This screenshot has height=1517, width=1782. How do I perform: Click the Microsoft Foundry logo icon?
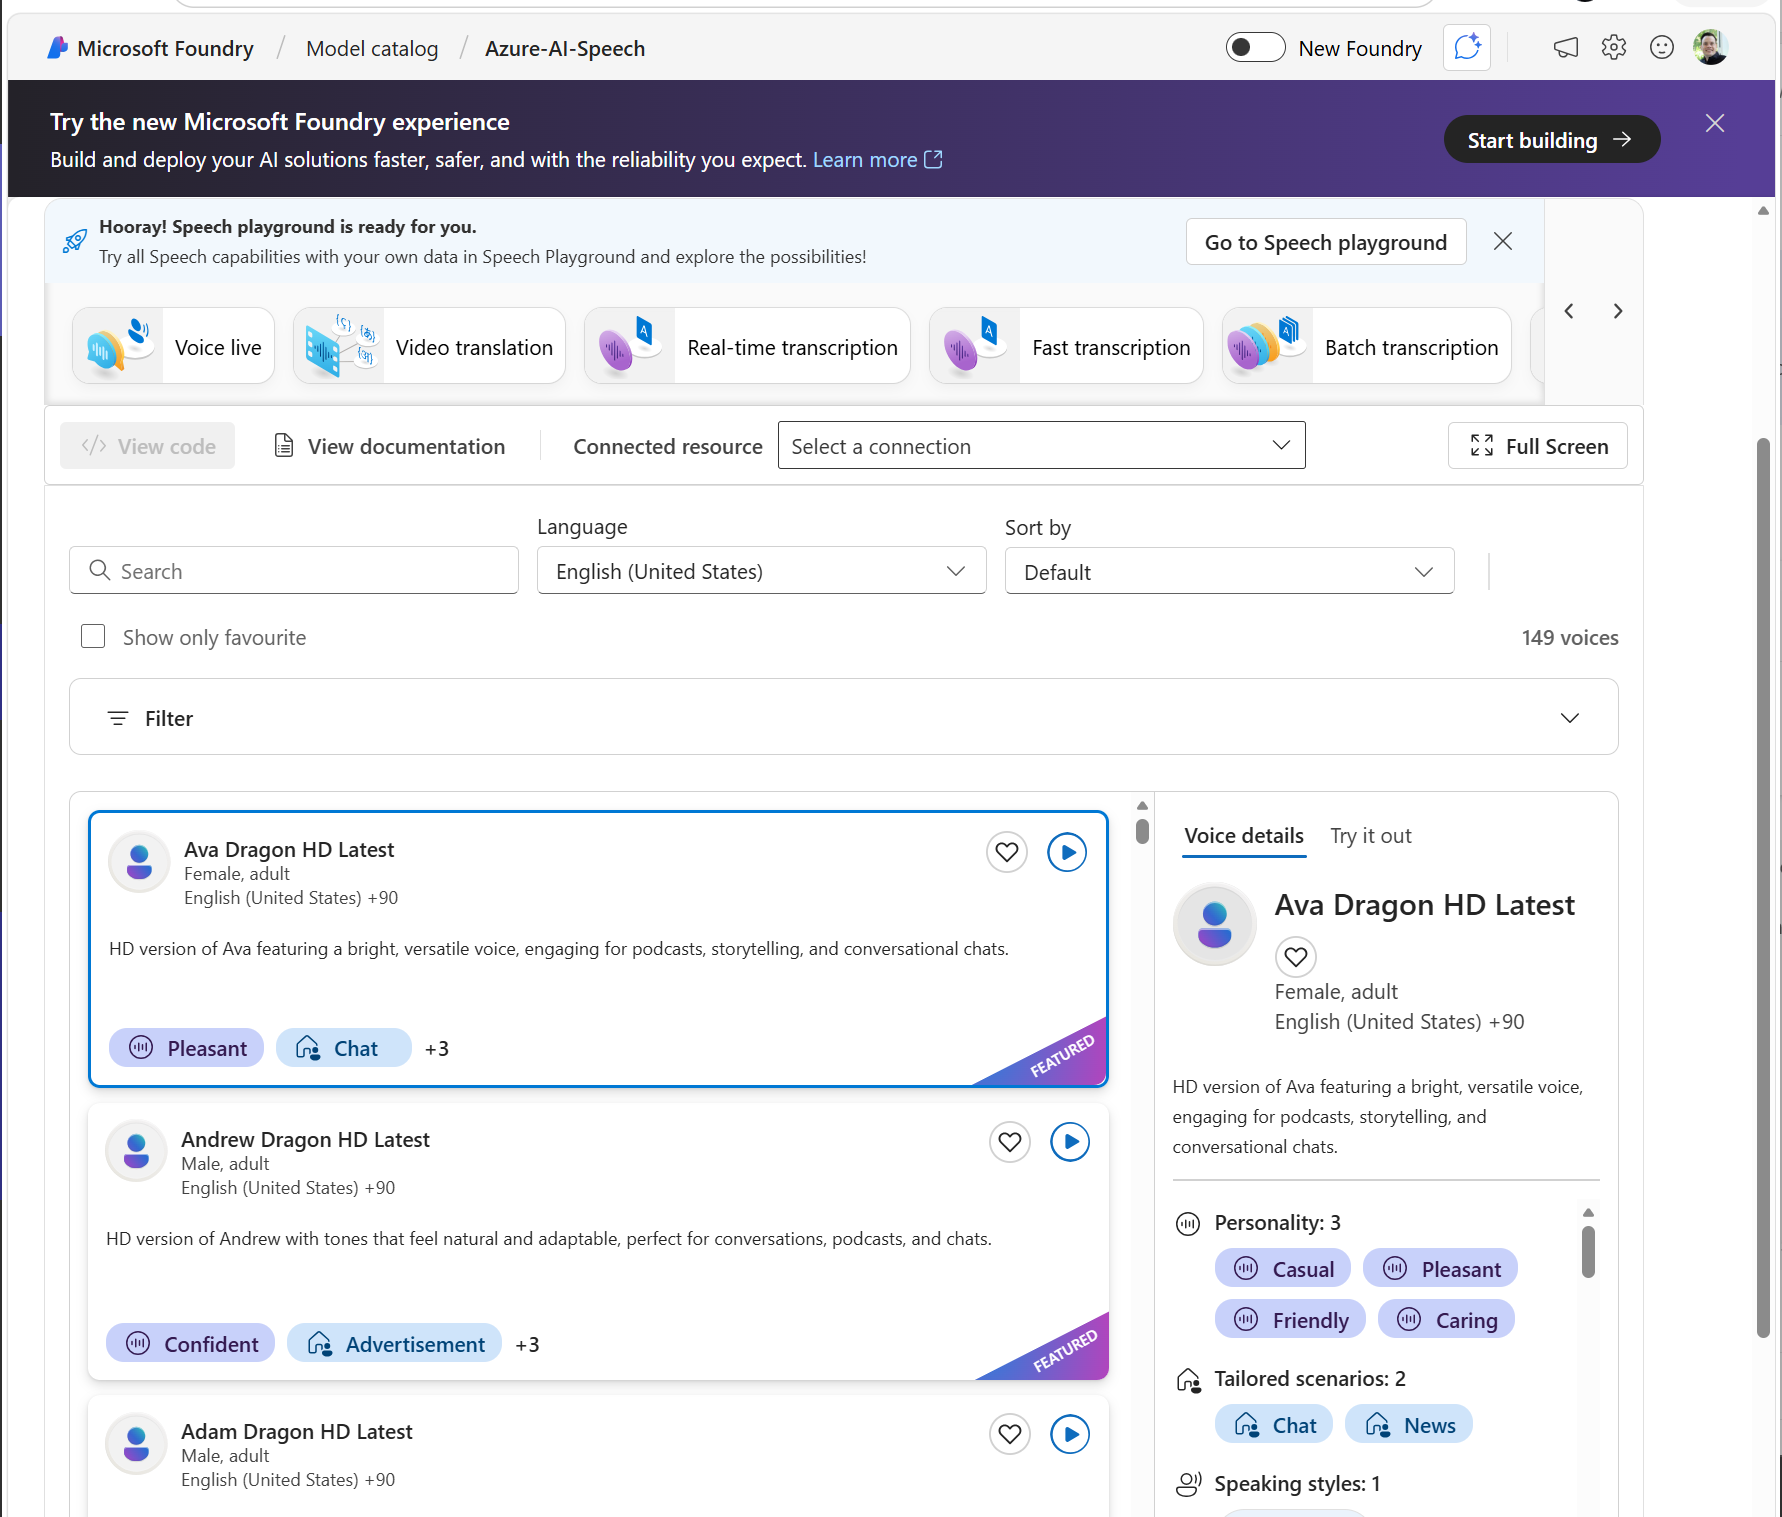[x=58, y=48]
